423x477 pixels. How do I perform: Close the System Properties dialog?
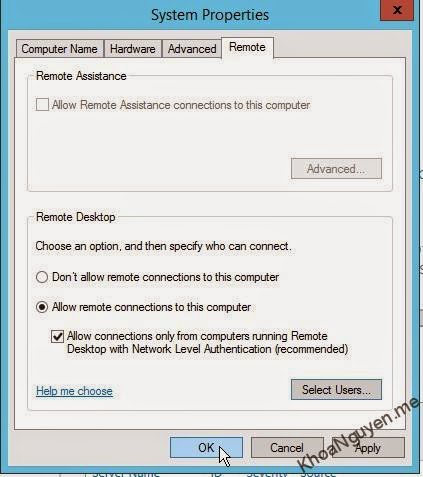point(397,10)
